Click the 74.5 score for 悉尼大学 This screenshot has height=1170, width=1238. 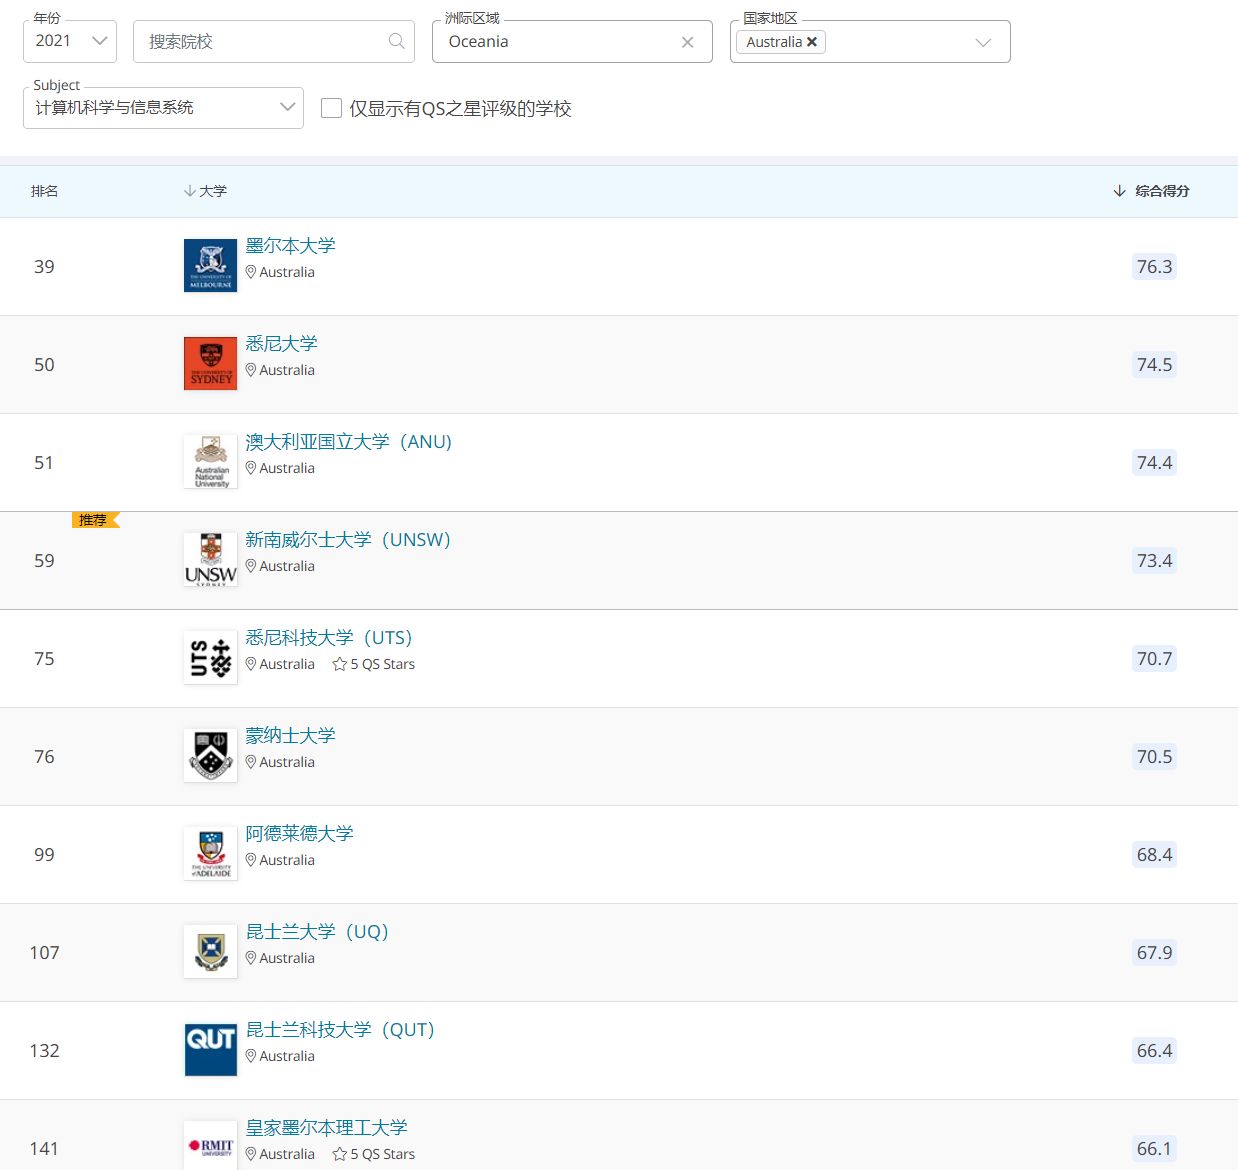pos(1154,365)
